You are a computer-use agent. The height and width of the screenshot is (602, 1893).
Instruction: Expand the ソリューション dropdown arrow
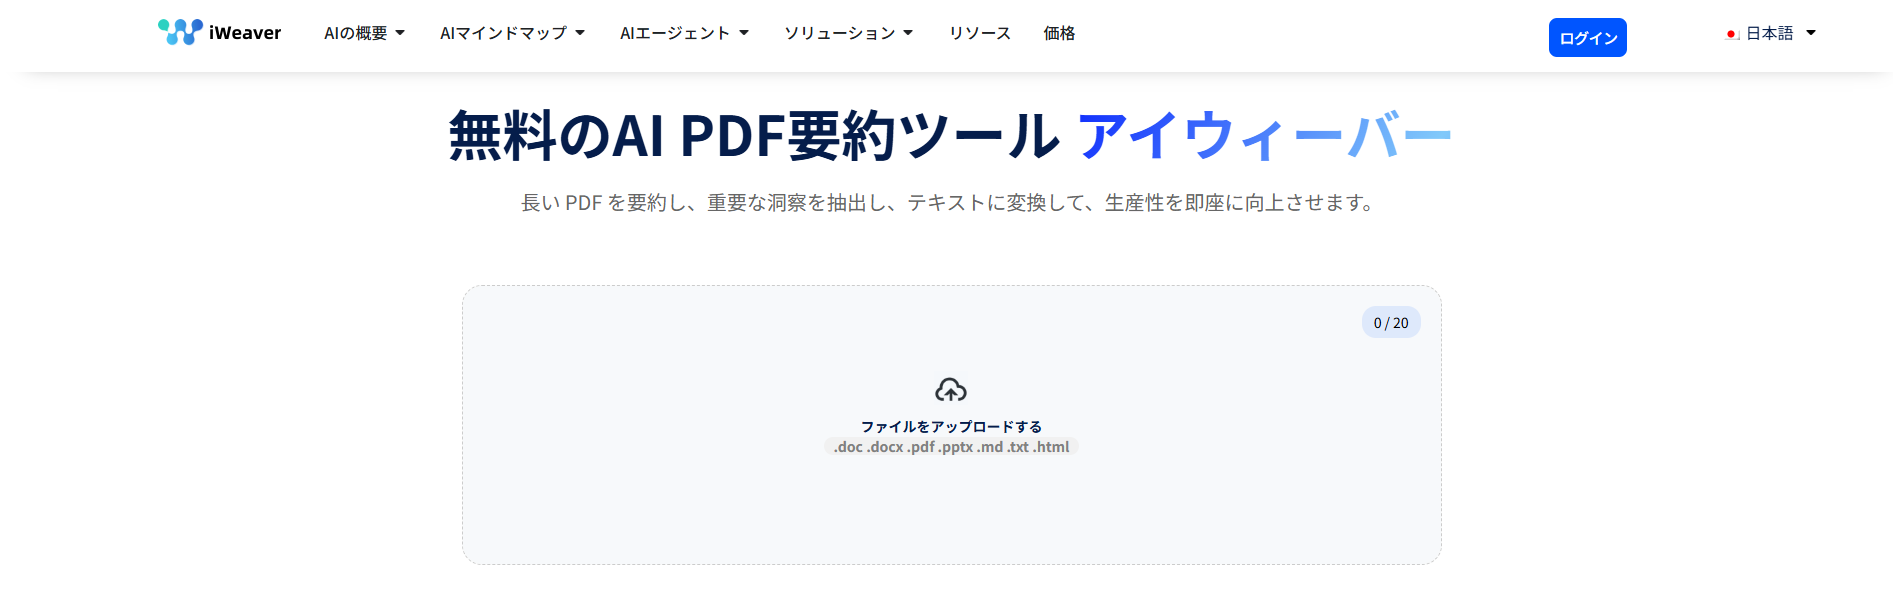[x=908, y=33]
